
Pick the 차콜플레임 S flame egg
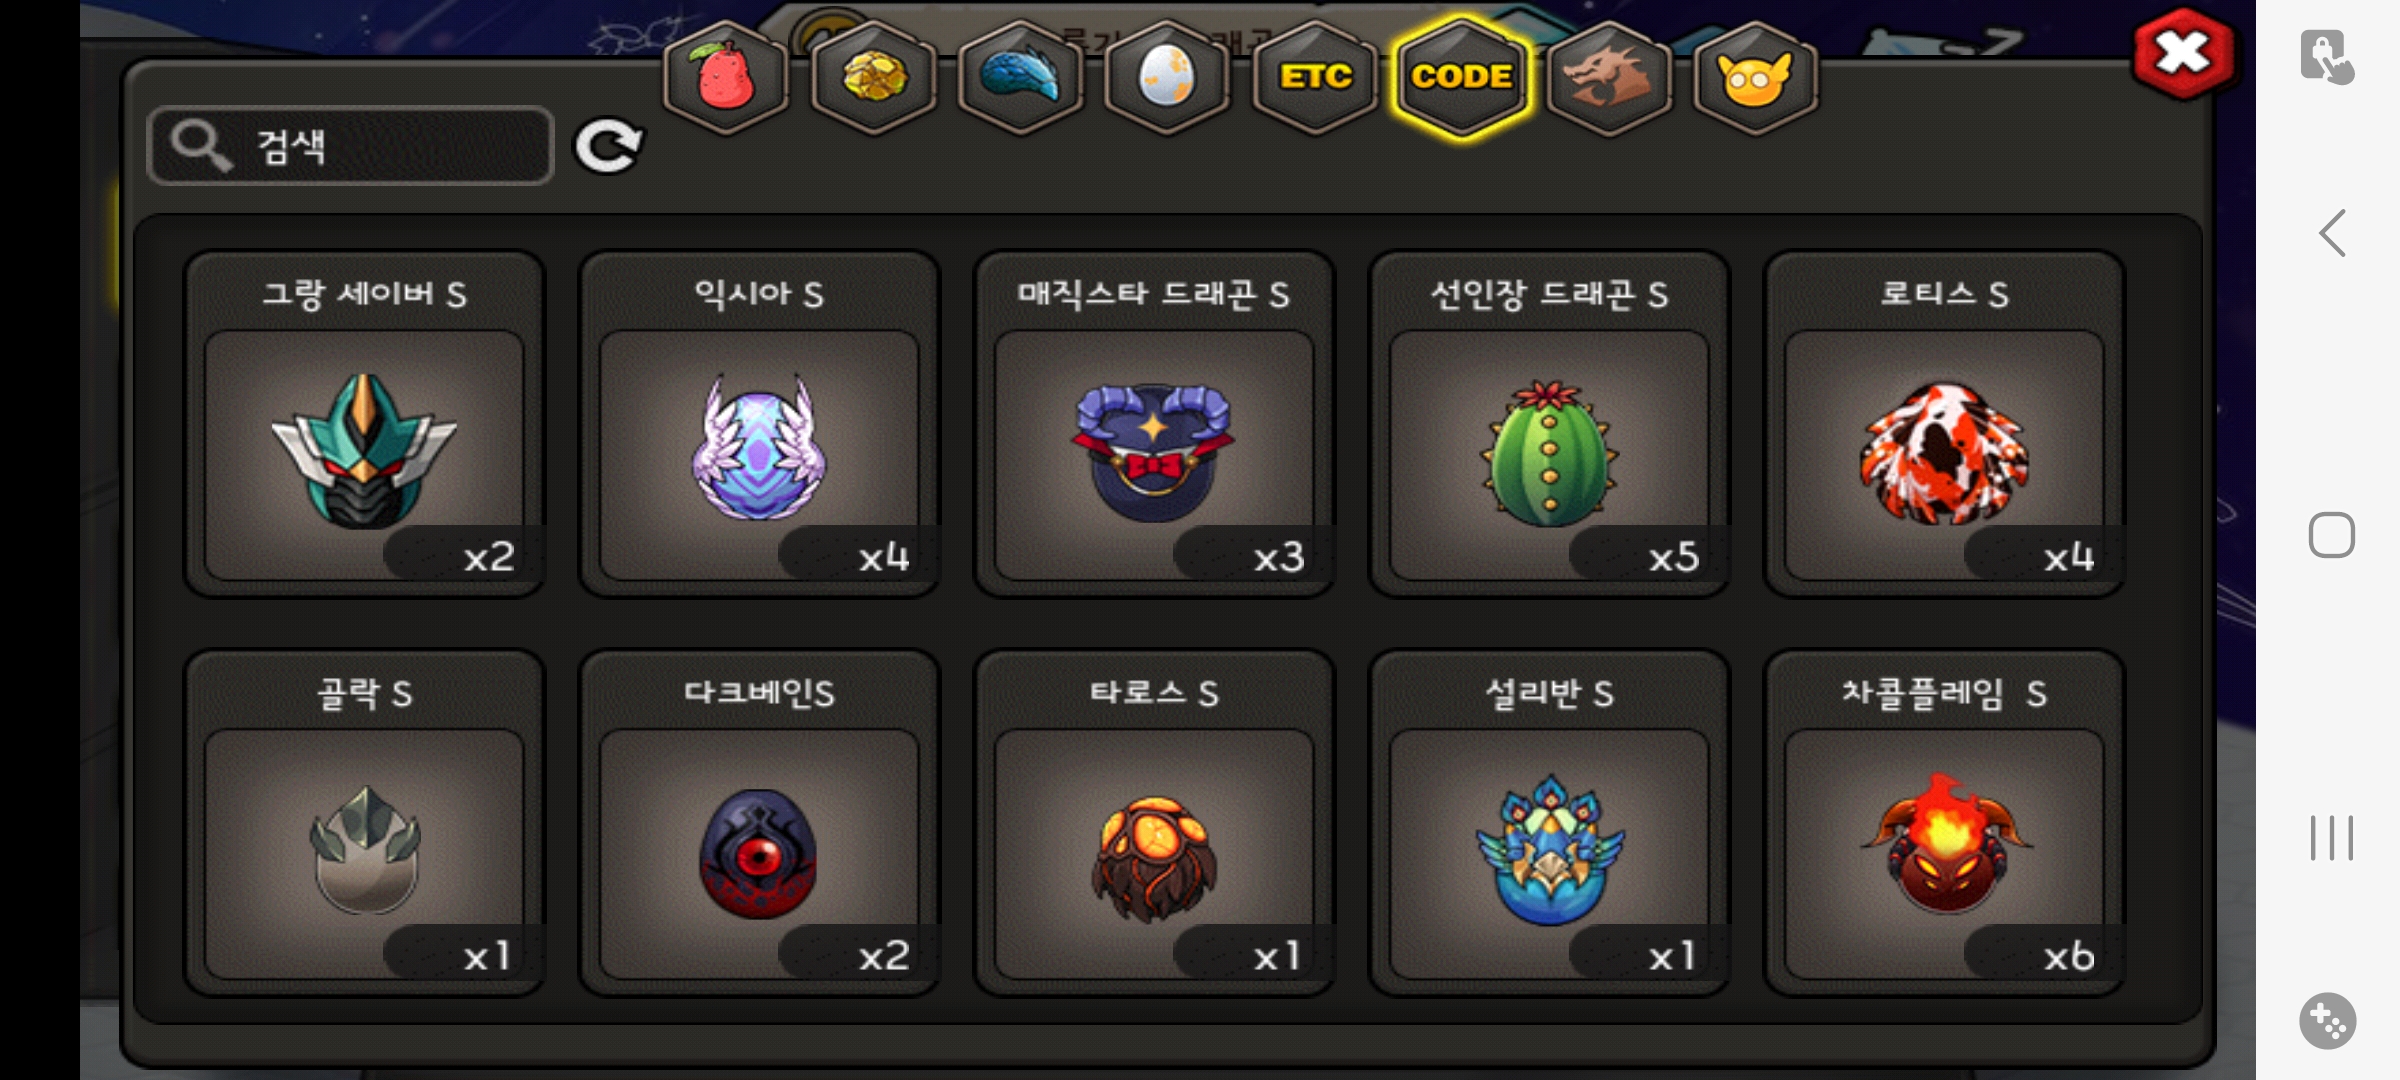coord(1944,823)
